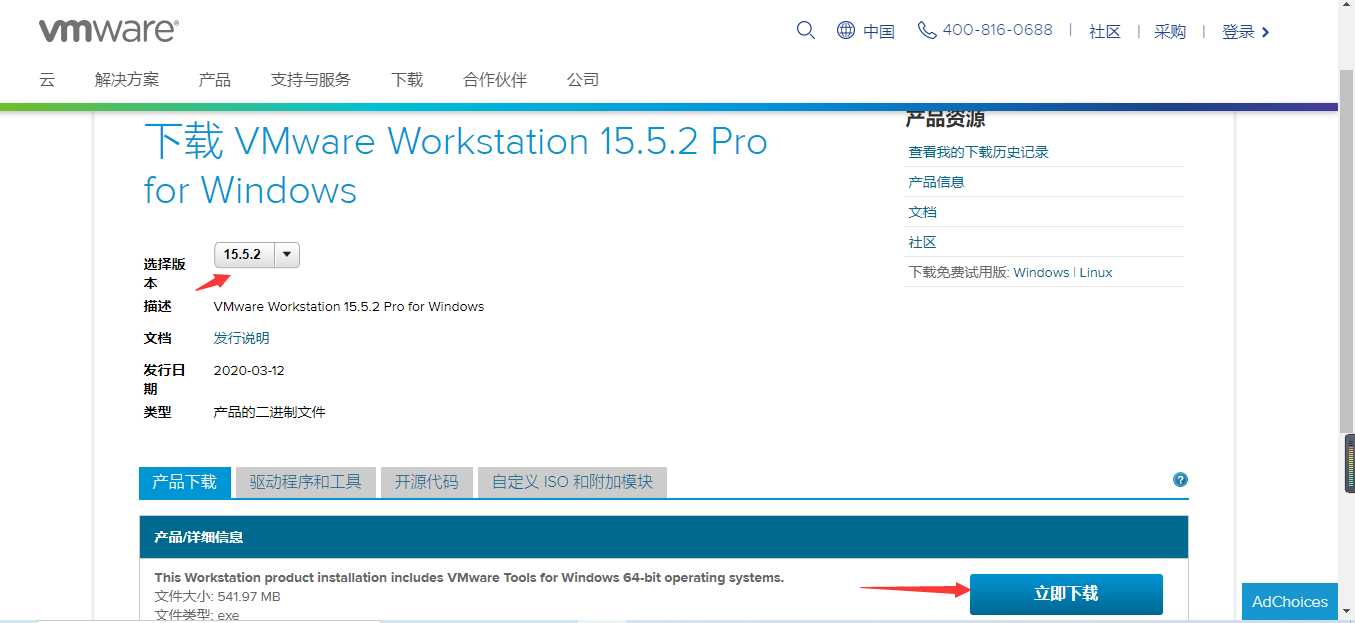Screen dimensions: 1355x623
Task: Open the 采购 link
Action: pyautogui.click(x=1170, y=32)
